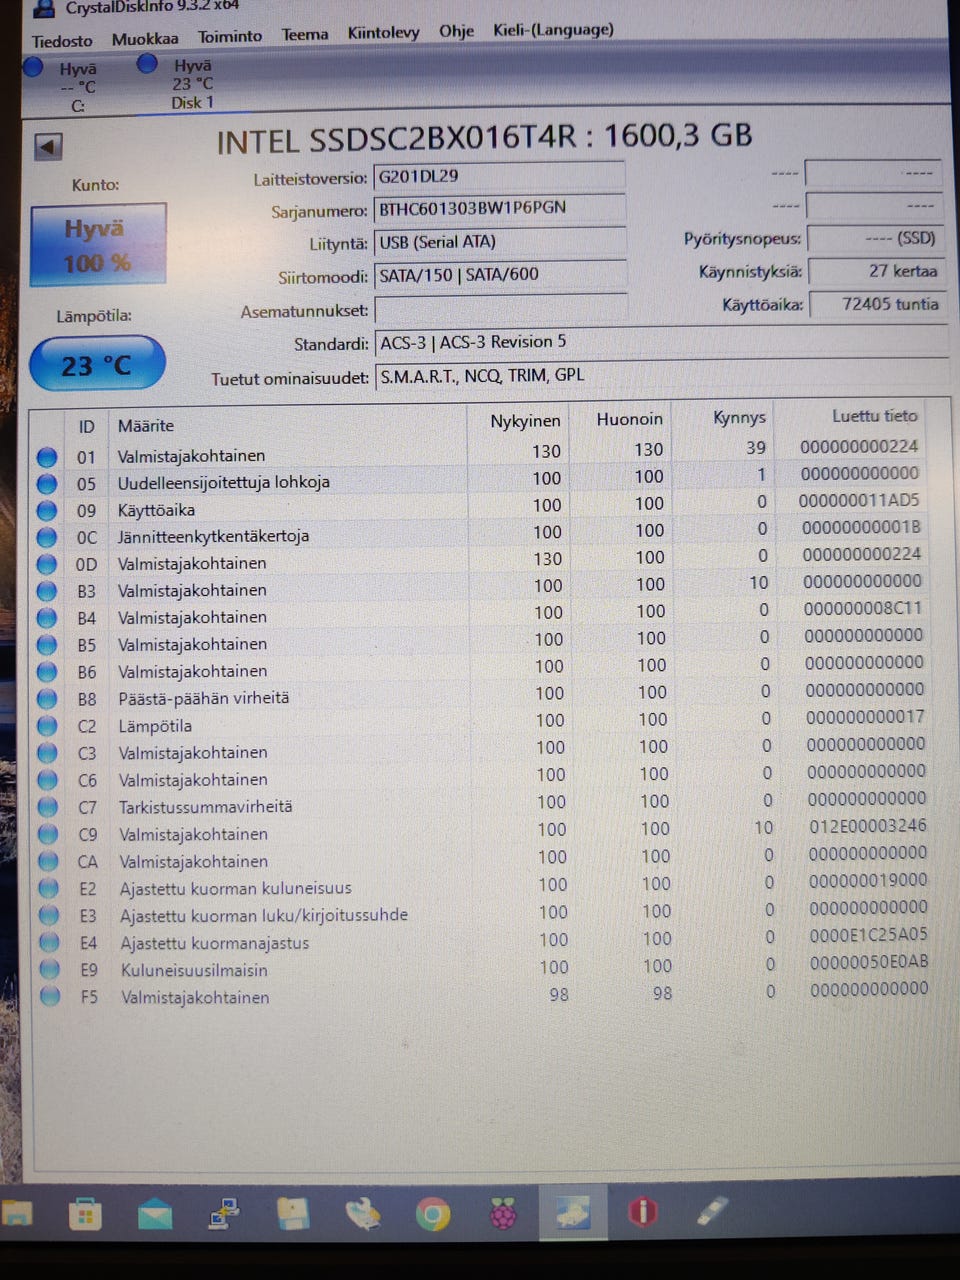The height and width of the screenshot is (1280, 960).
Task: Click the Hyvä 100 % health status button
Action: pos(98,245)
